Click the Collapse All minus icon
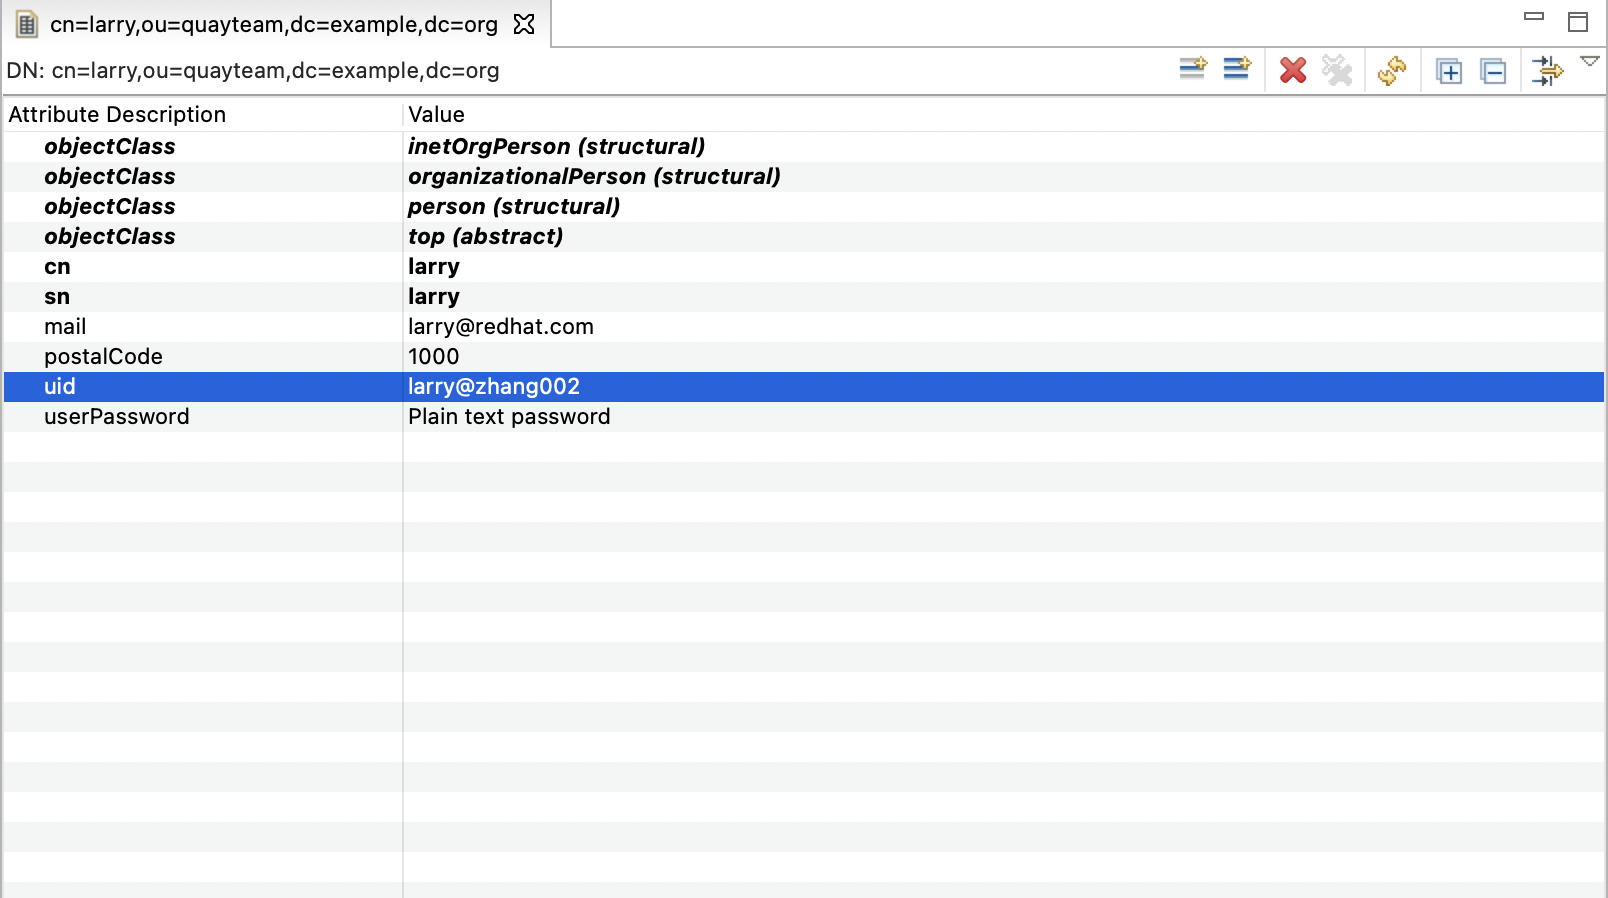The width and height of the screenshot is (1608, 898). (1493, 71)
